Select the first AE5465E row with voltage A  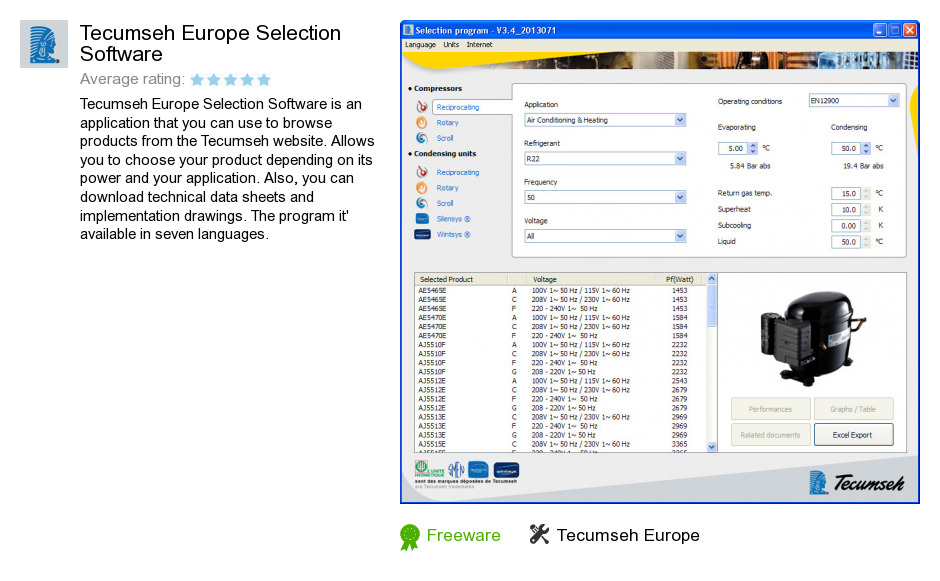(561, 290)
